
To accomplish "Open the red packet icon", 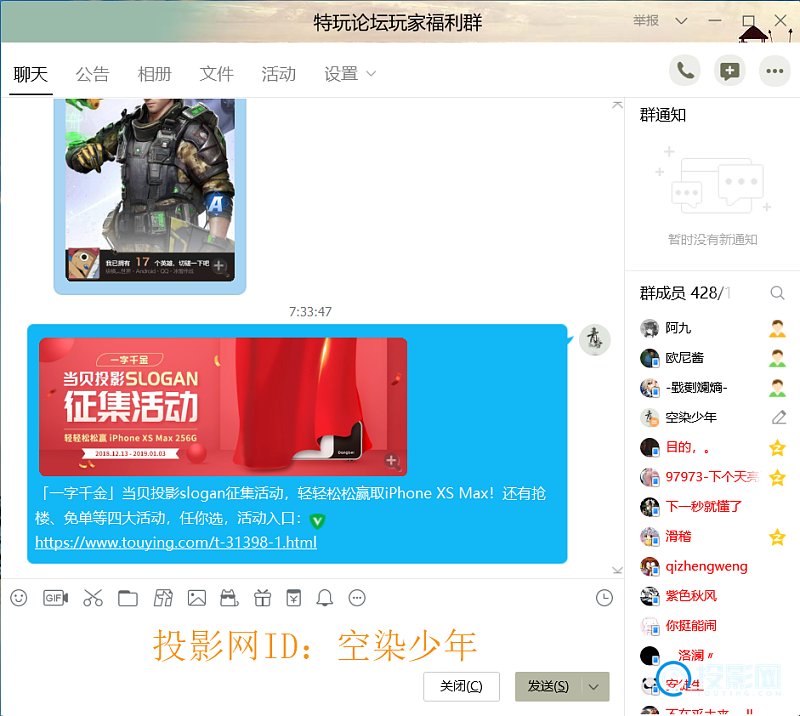I will [x=294, y=598].
